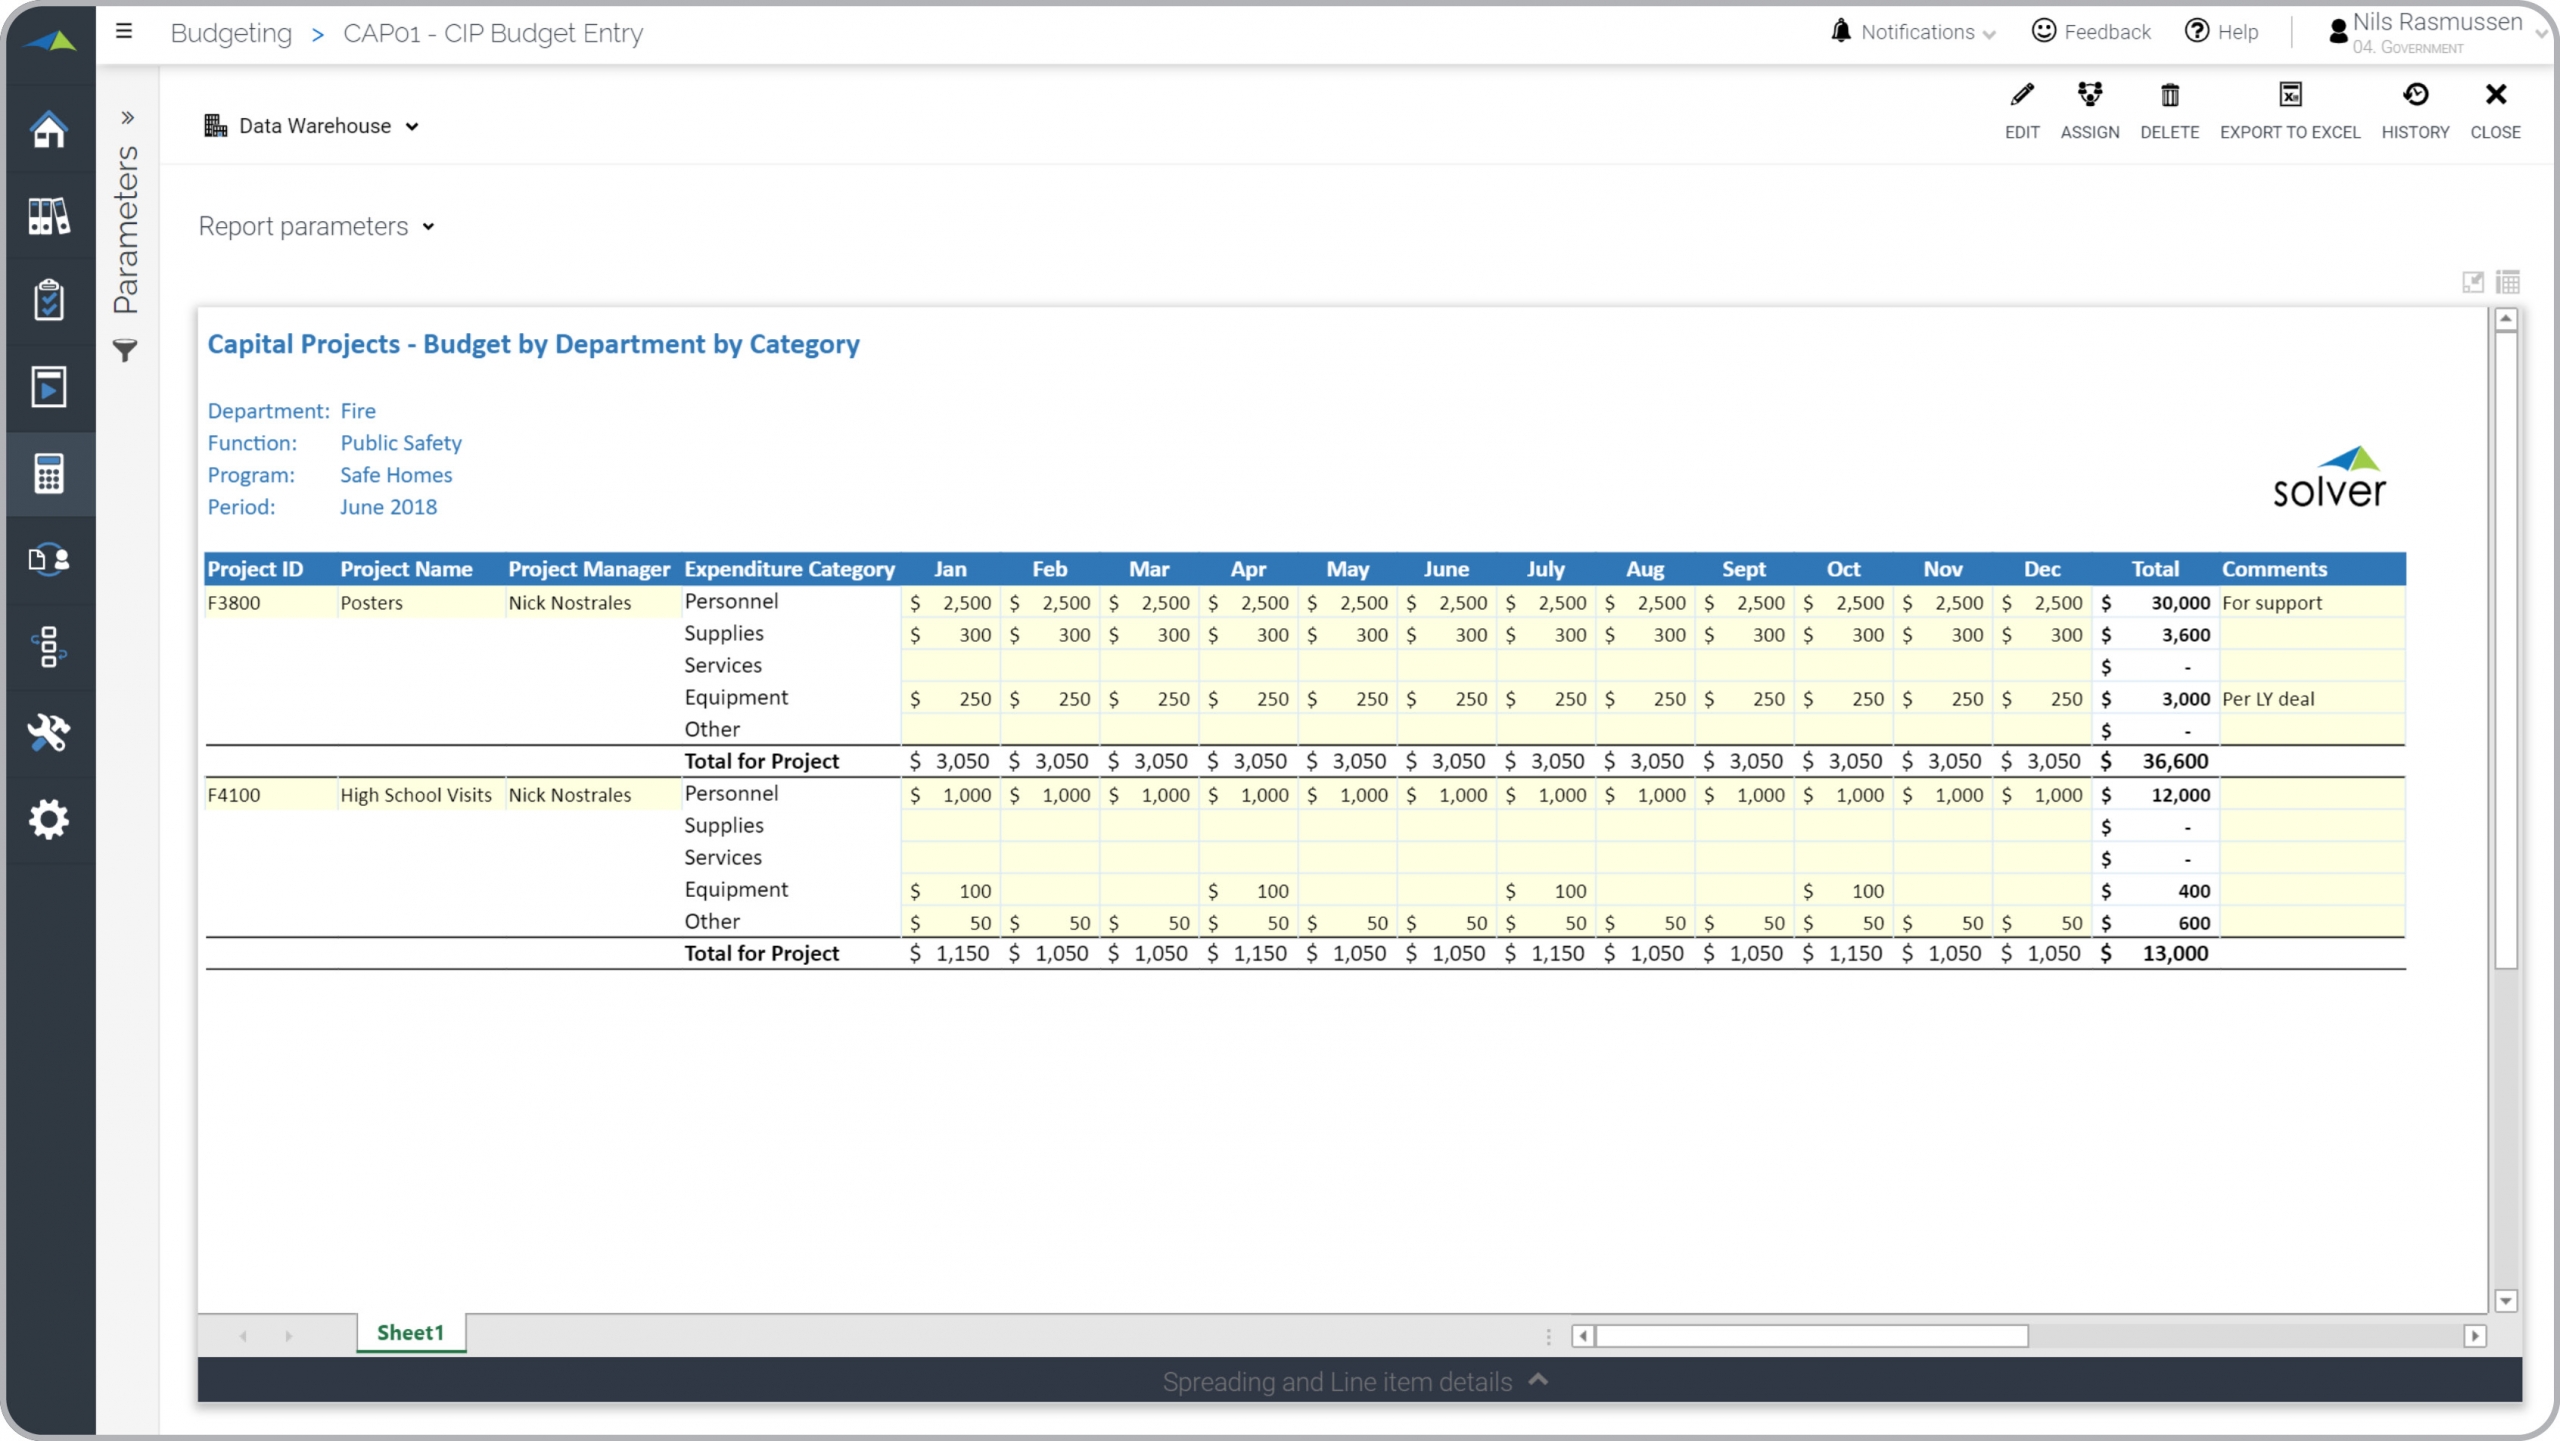The width and height of the screenshot is (2560, 1441).
Task: Open the settings gear in sidebar
Action: pyautogui.click(x=48, y=819)
